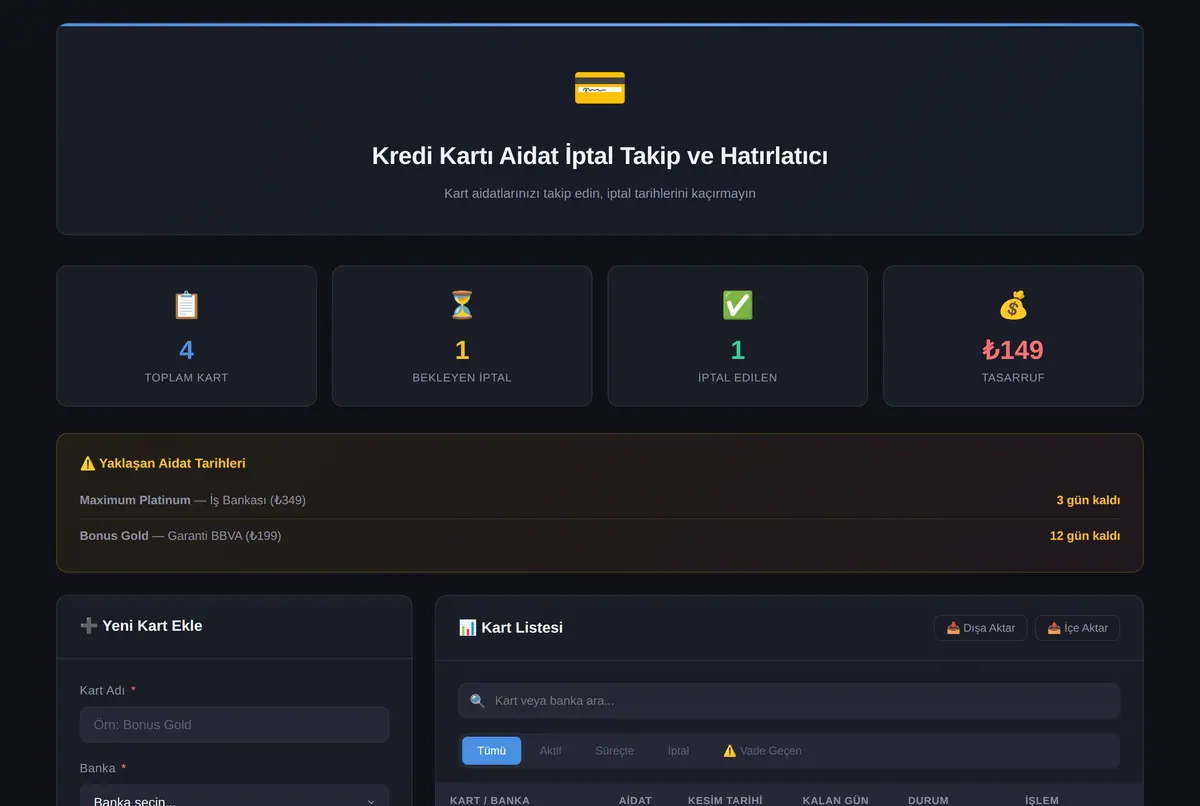Click the Maximum Platinum reminder row

click(600, 500)
